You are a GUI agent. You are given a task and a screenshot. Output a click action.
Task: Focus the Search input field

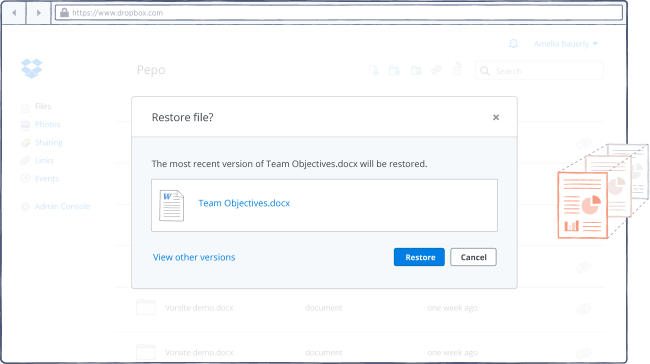(539, 71)
